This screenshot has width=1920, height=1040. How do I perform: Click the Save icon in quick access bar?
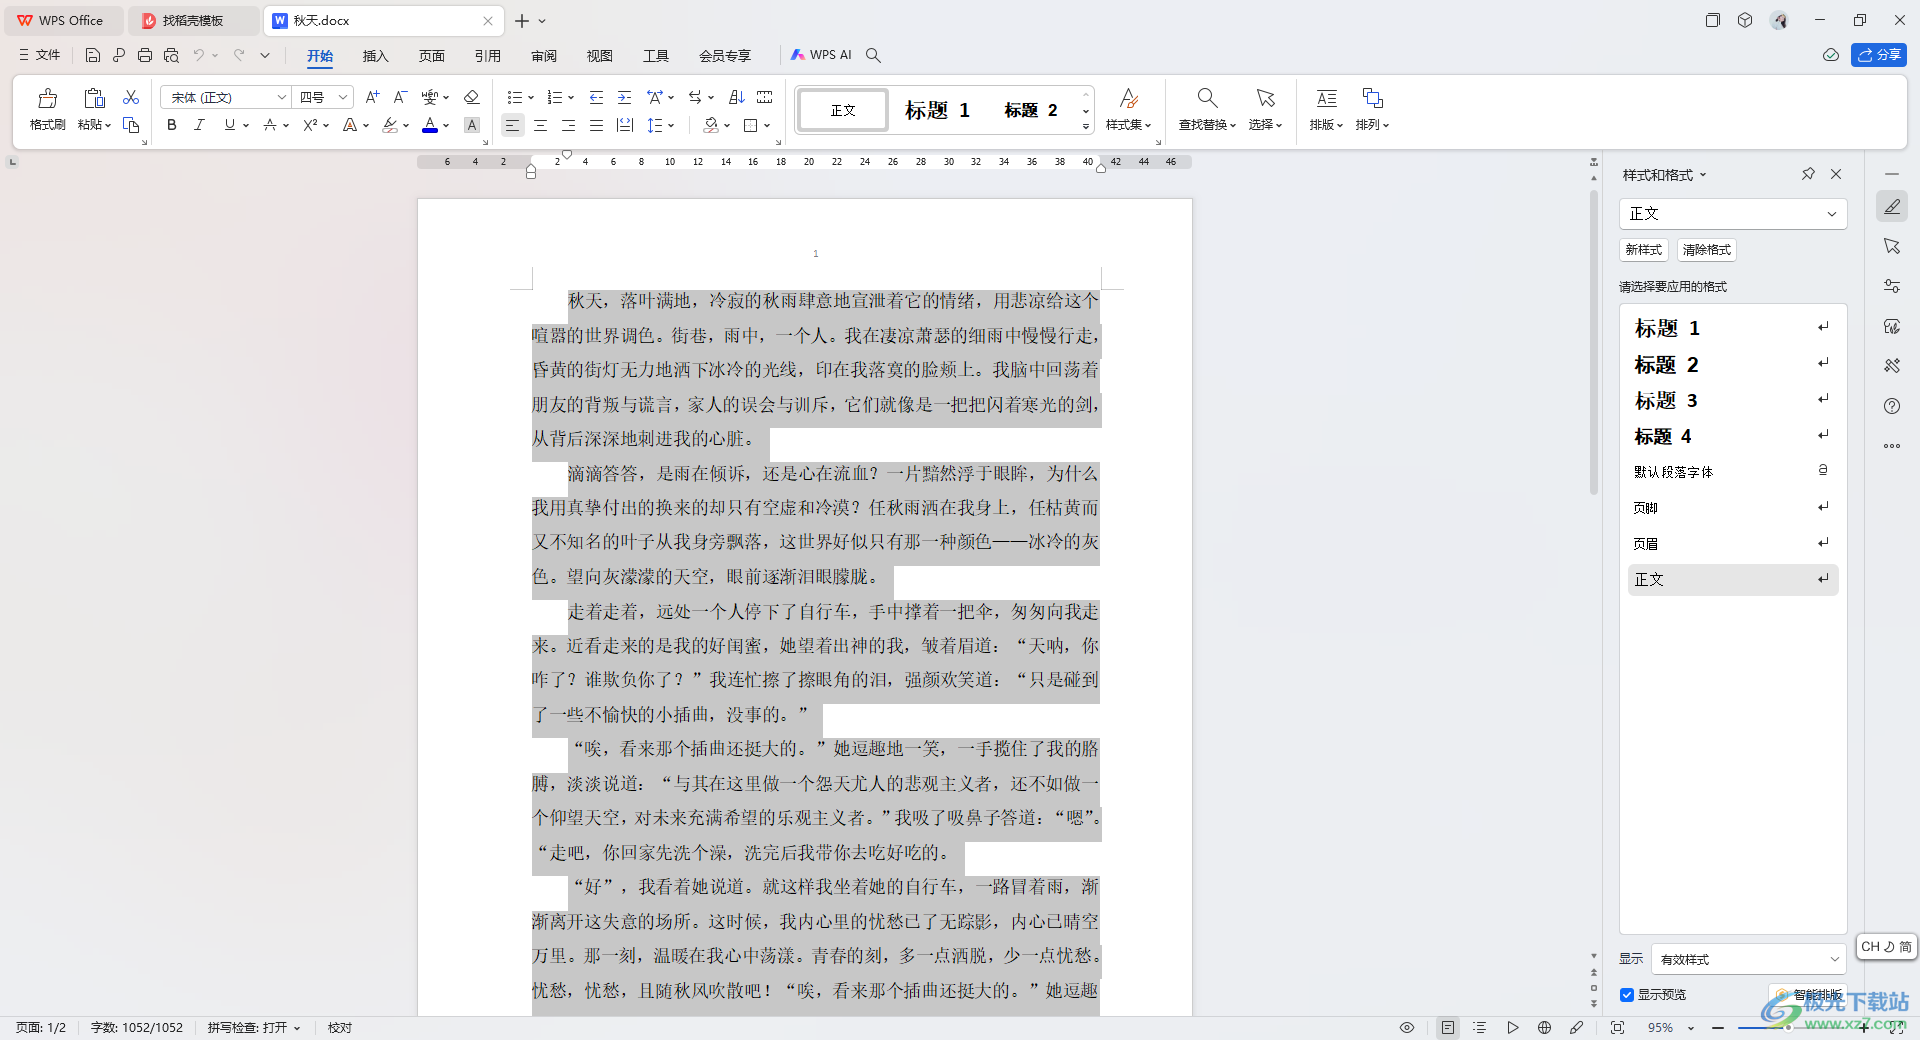point(93,55)
